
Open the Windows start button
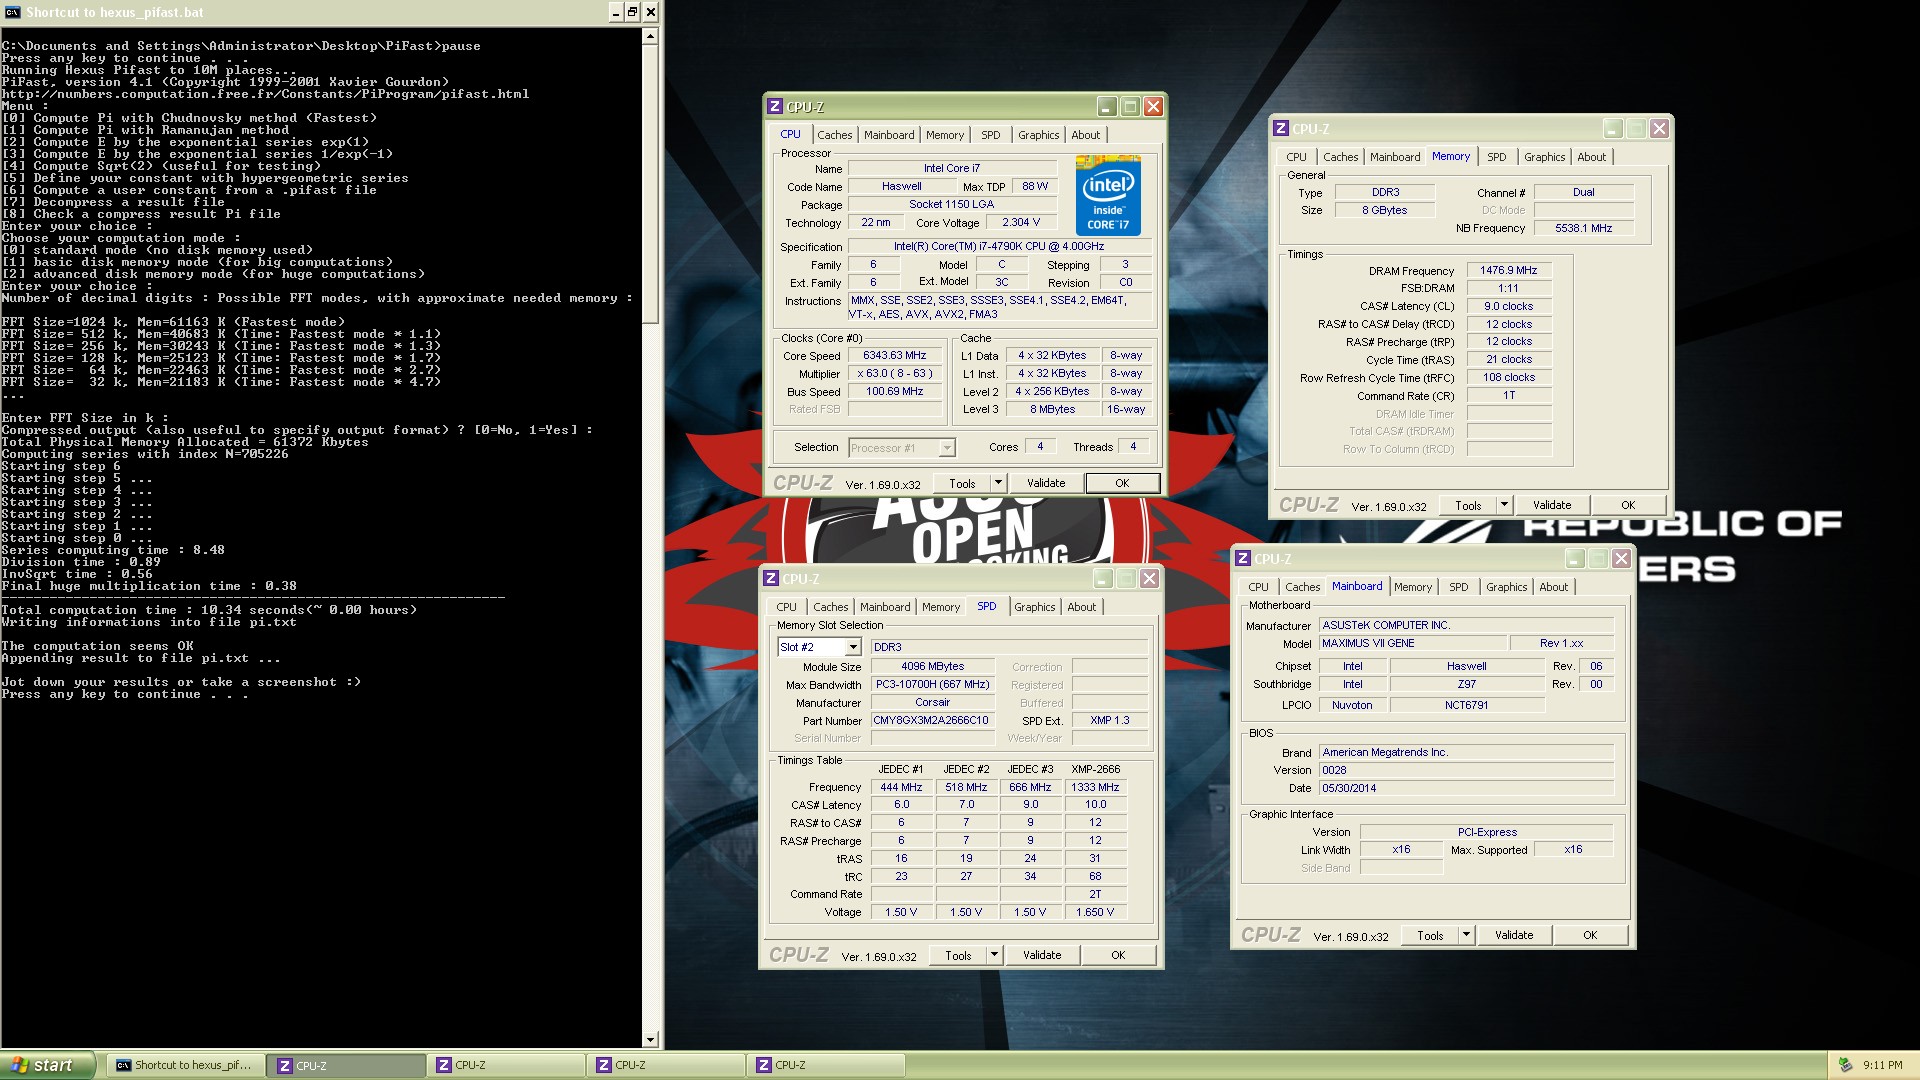coord(48,1065)
